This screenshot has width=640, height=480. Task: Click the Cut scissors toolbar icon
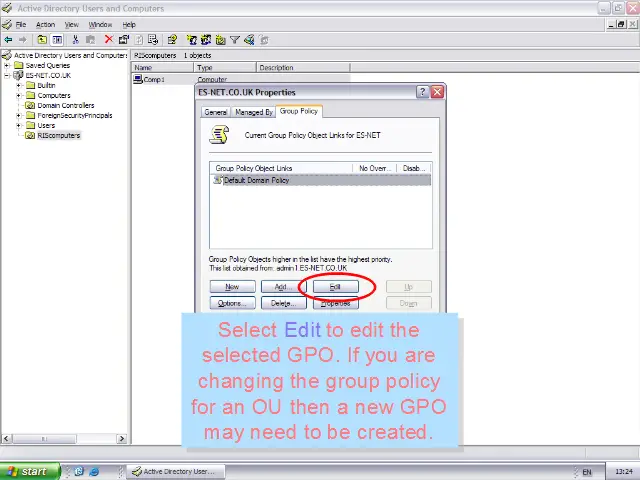coord(75,40)
